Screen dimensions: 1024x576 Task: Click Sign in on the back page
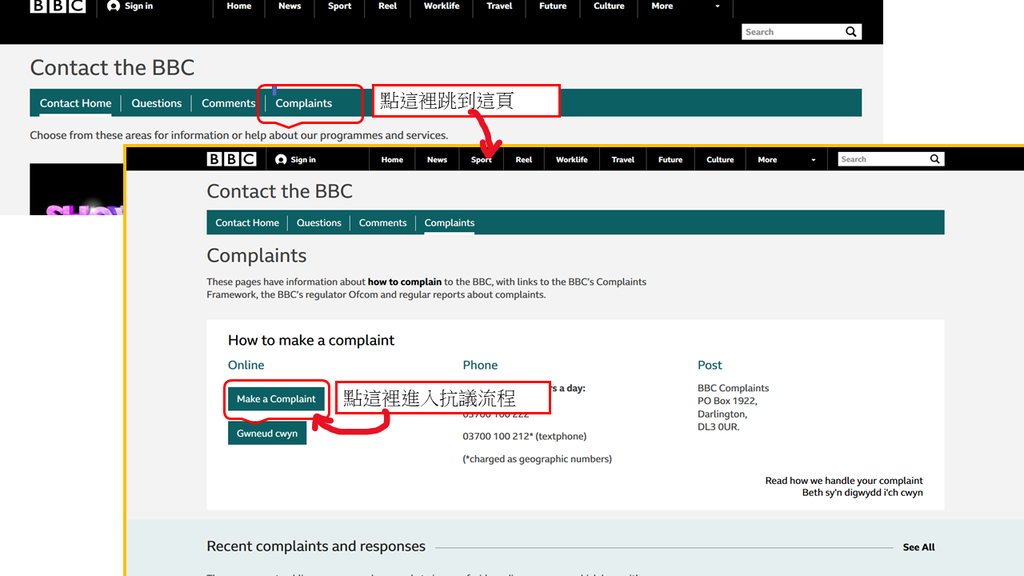pos(130,6)
